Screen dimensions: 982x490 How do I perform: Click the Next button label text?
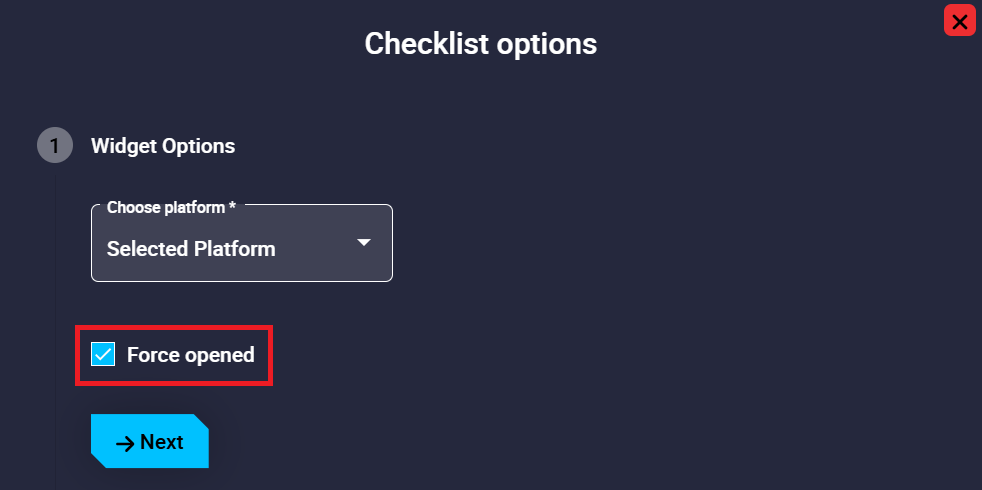click(x=161, y=442)
